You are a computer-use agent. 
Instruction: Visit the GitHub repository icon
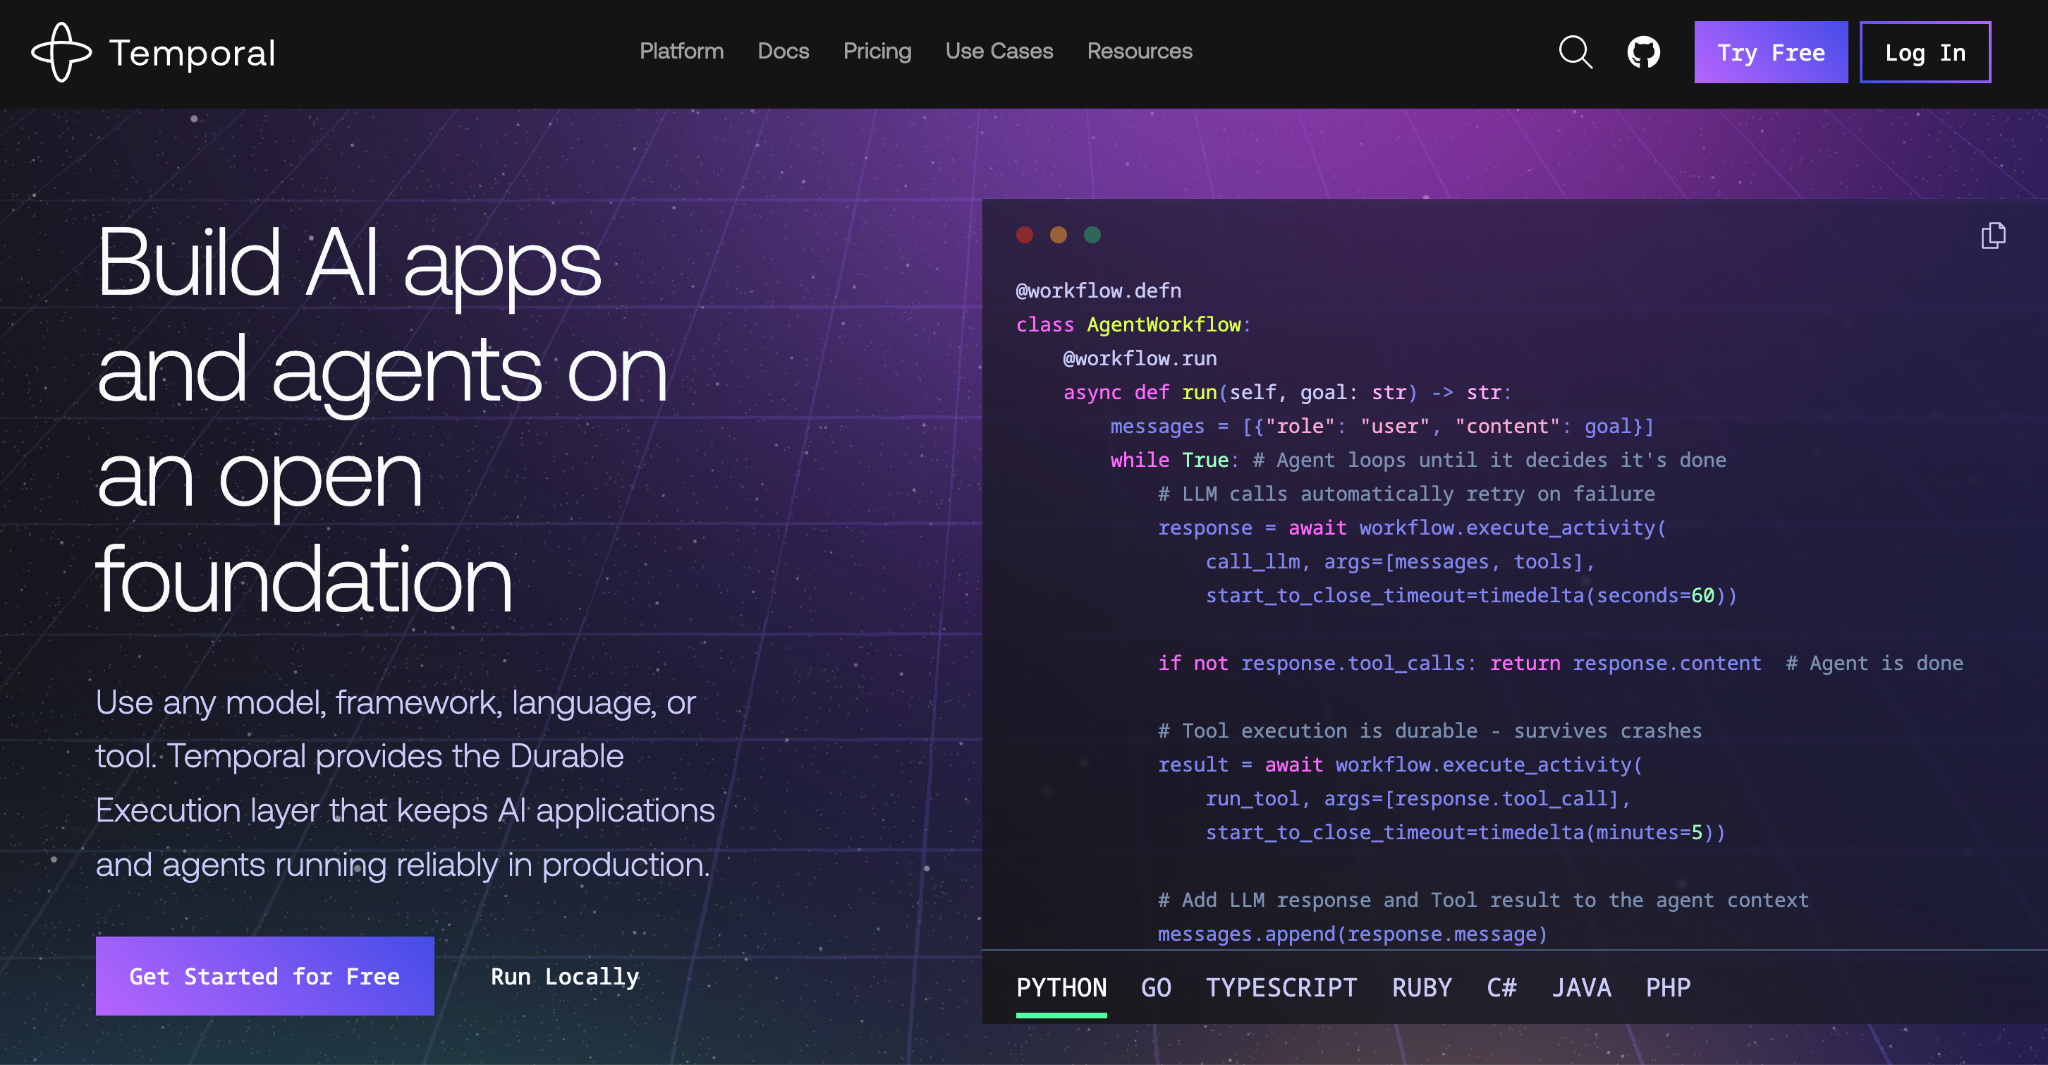tap(1643, 52)
